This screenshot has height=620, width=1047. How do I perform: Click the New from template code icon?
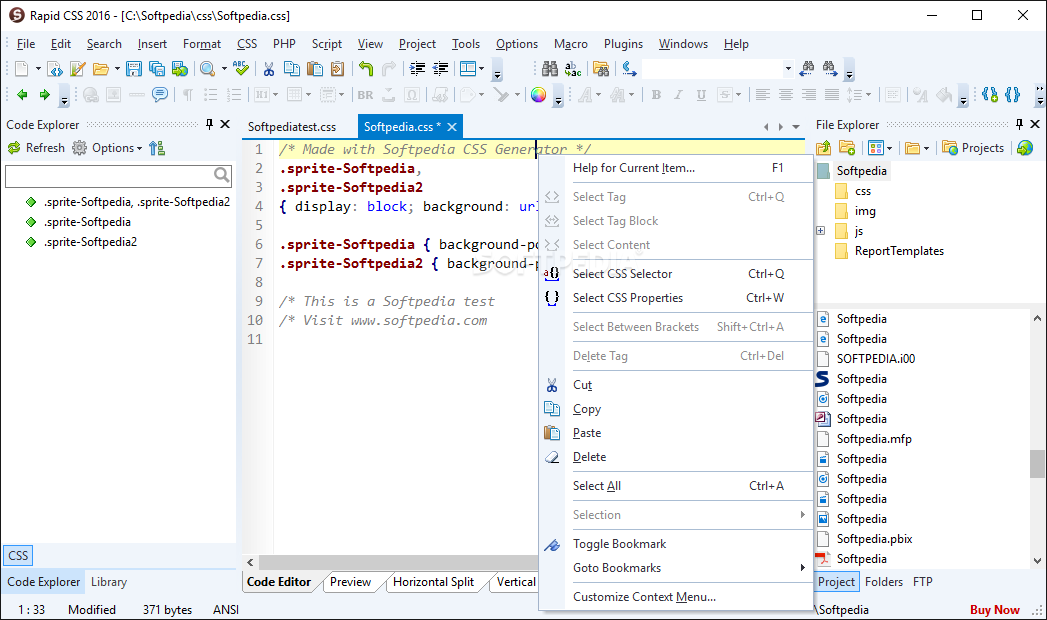pyautogui.click(x=55, y=69)
